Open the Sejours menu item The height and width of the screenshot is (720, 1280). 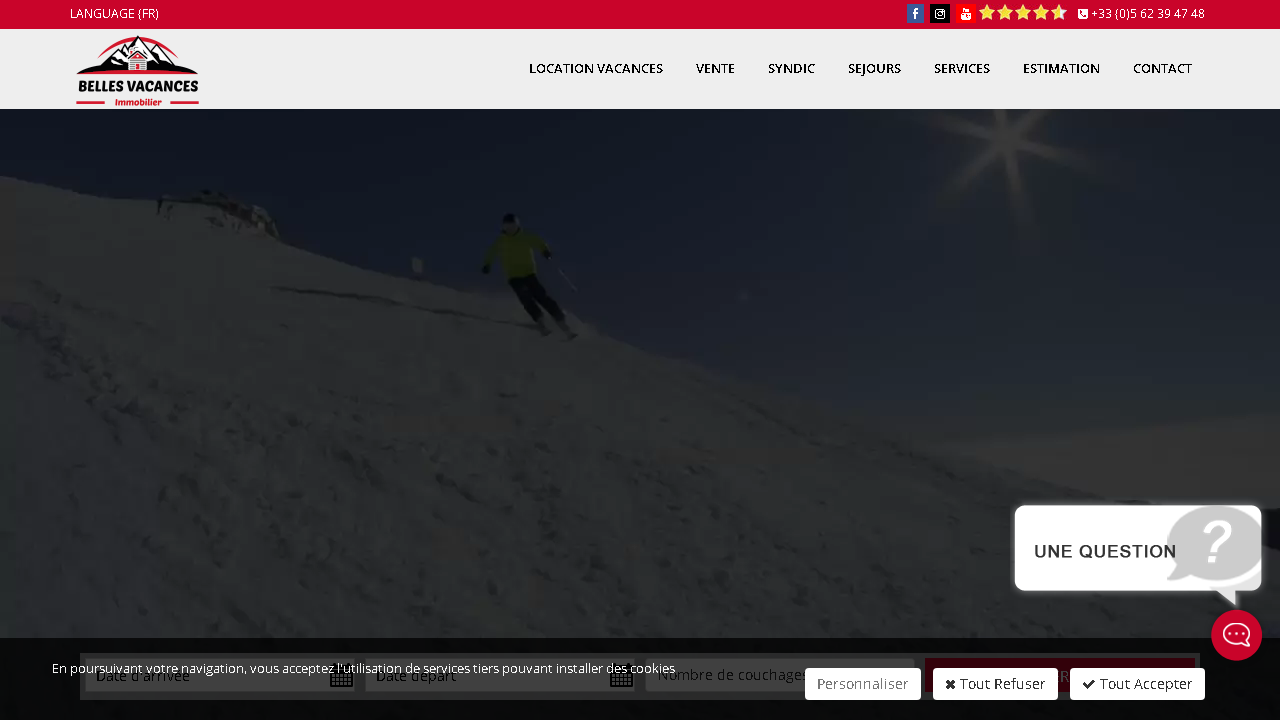click(x=874, y=69)
